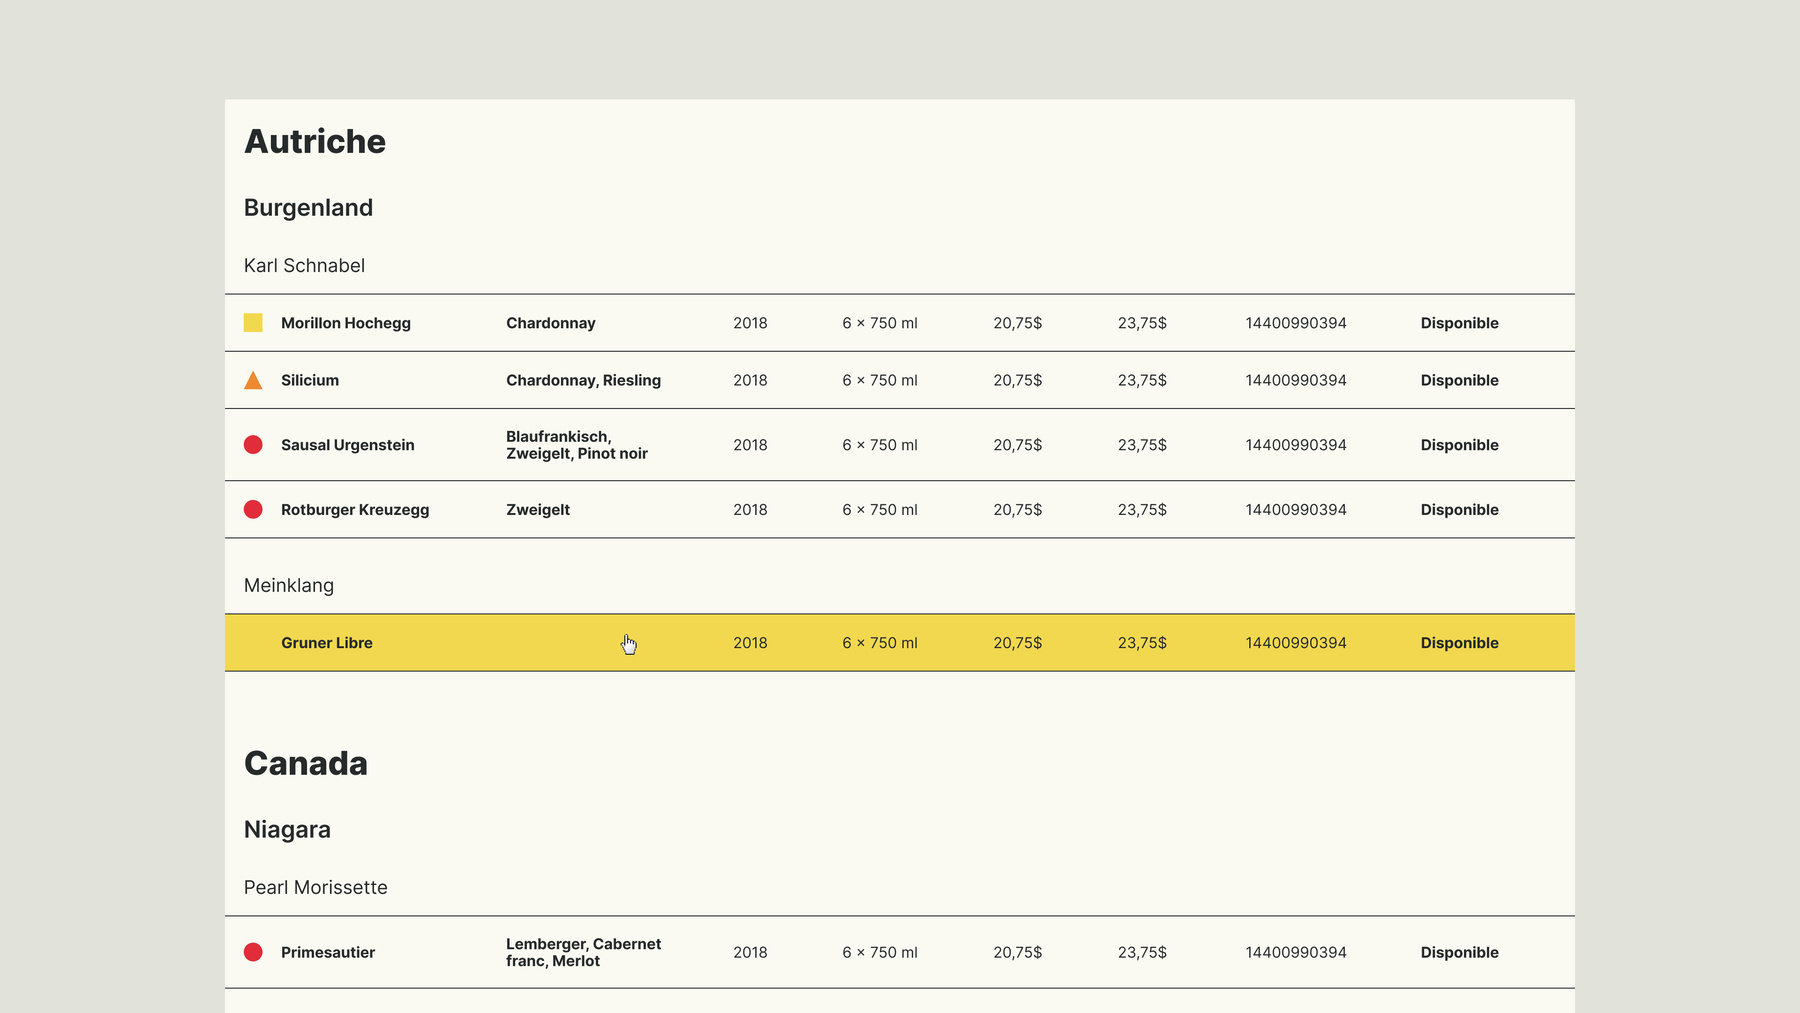Click the red circle icon beside Primesautier

(x=253, y=952)
